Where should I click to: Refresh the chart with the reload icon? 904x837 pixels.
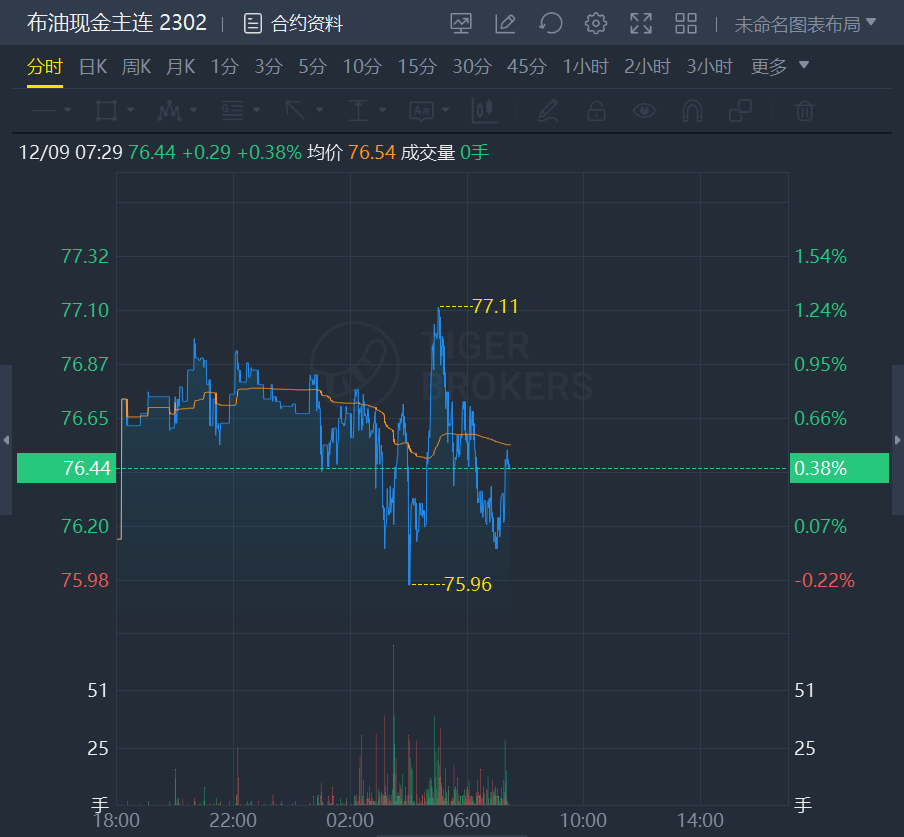pyautogui.click(x=550, y=23)
